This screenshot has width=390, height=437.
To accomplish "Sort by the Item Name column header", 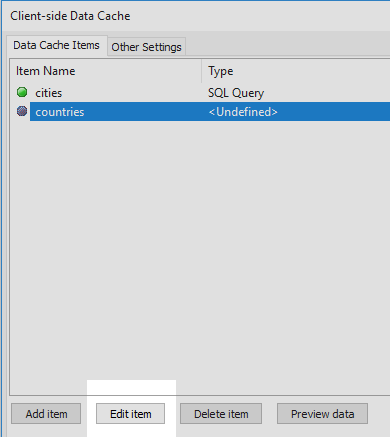I will pos(106,71).
